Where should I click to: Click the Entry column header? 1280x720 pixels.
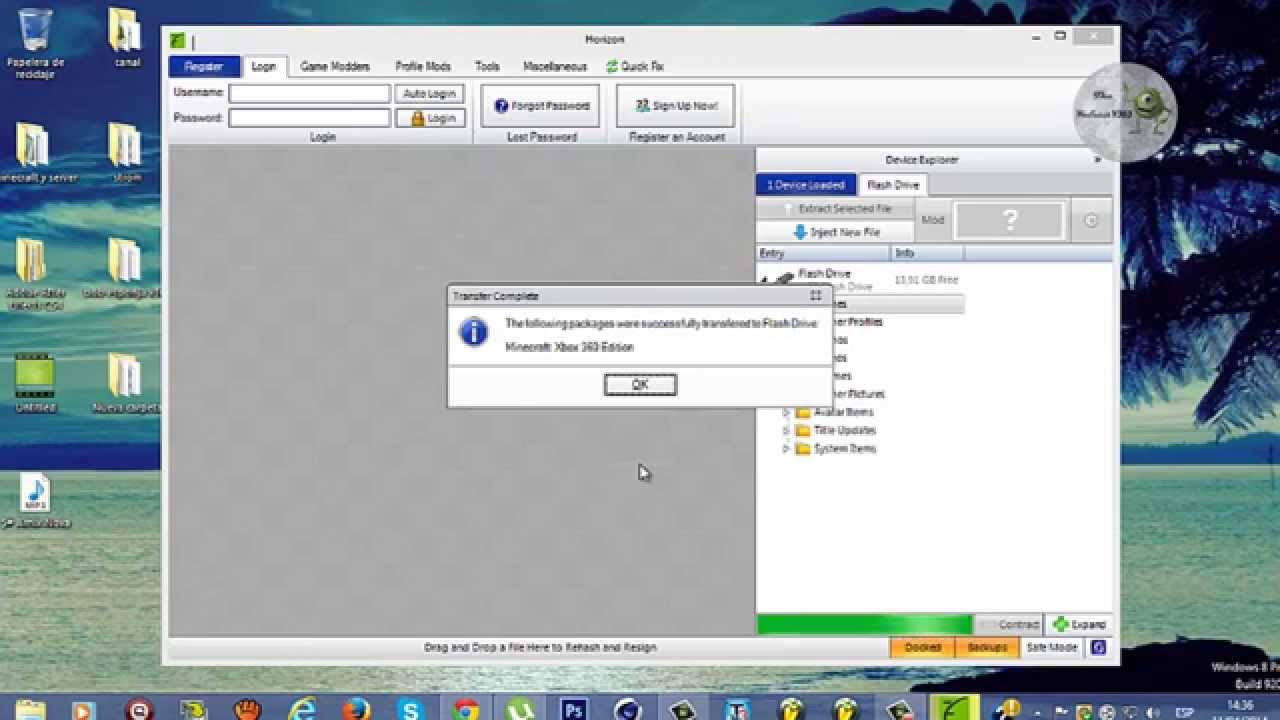coord(824,254)
